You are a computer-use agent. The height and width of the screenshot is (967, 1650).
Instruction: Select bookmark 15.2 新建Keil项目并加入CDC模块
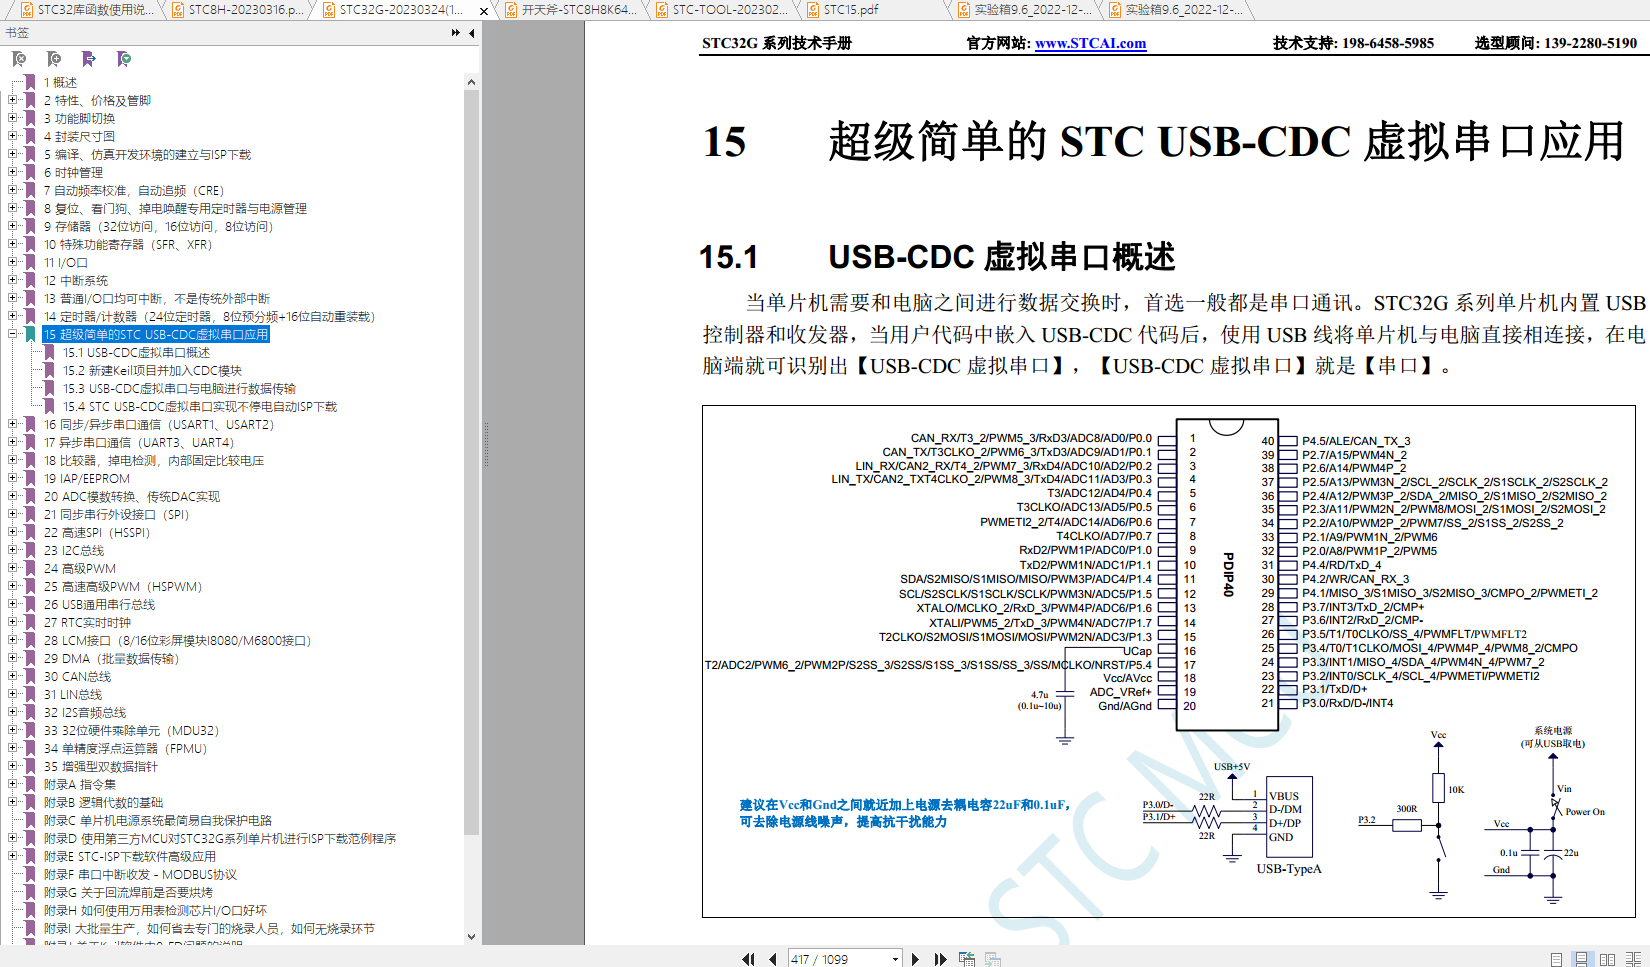pyautogui.click(x=152, y=370)
